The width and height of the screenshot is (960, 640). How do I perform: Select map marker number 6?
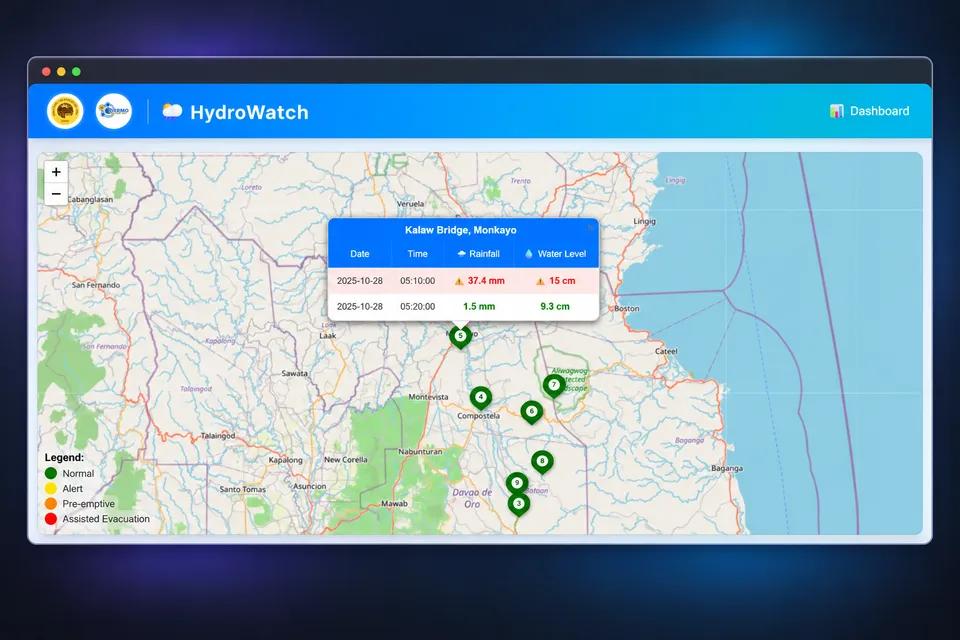point(531,412)
